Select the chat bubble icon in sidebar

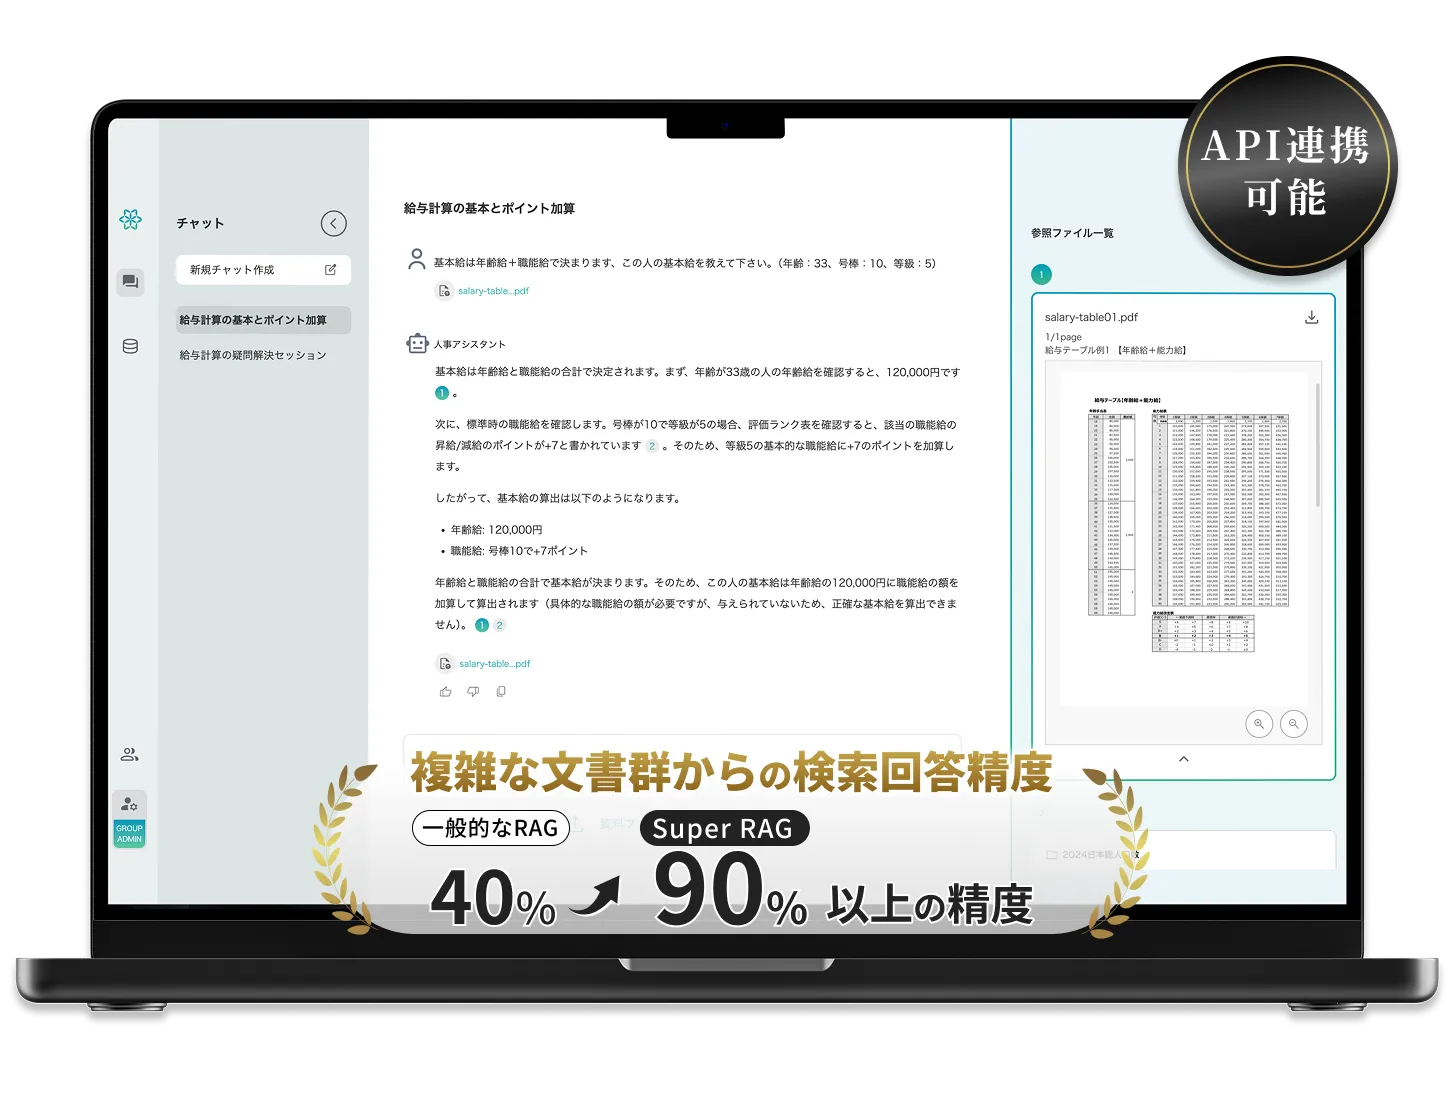129,283
